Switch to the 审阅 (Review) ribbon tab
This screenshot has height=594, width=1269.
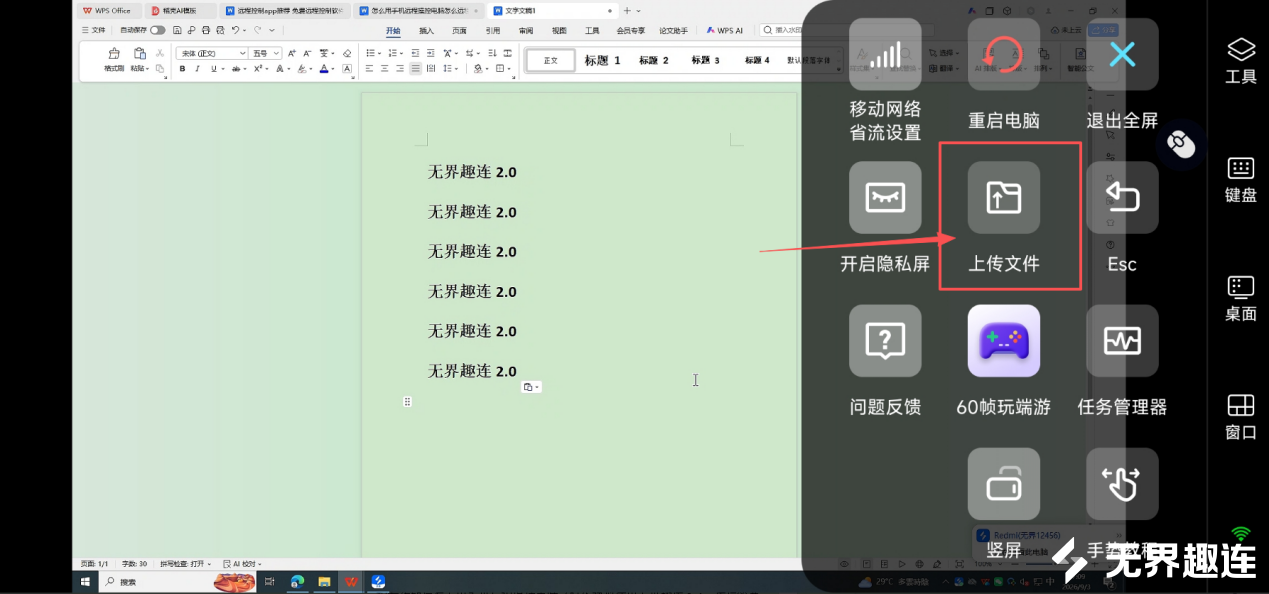point(526,31)
